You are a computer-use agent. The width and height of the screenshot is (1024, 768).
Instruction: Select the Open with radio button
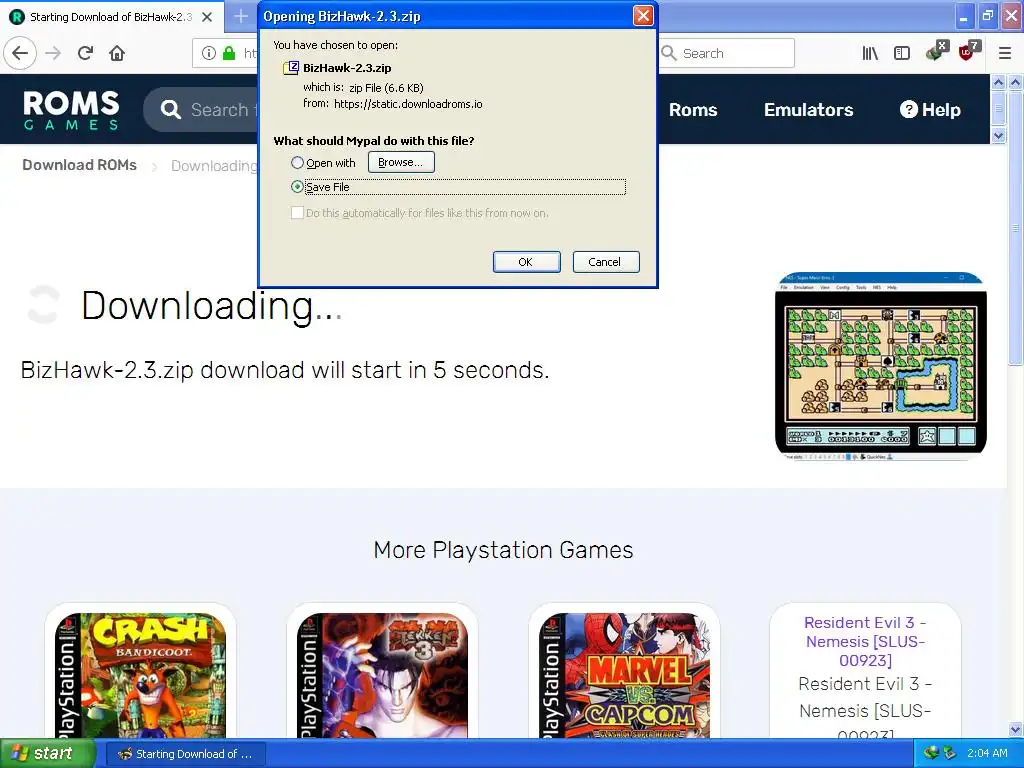point(297,163)
